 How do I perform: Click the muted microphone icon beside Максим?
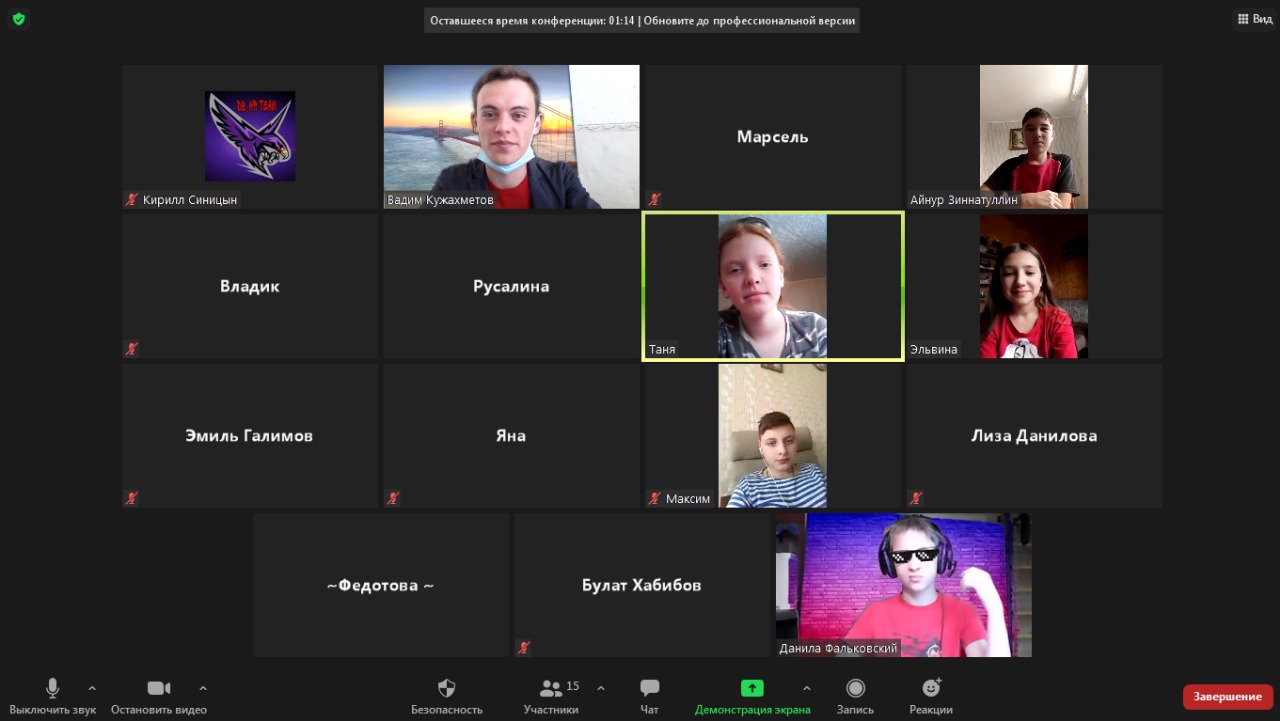point(654,498)
